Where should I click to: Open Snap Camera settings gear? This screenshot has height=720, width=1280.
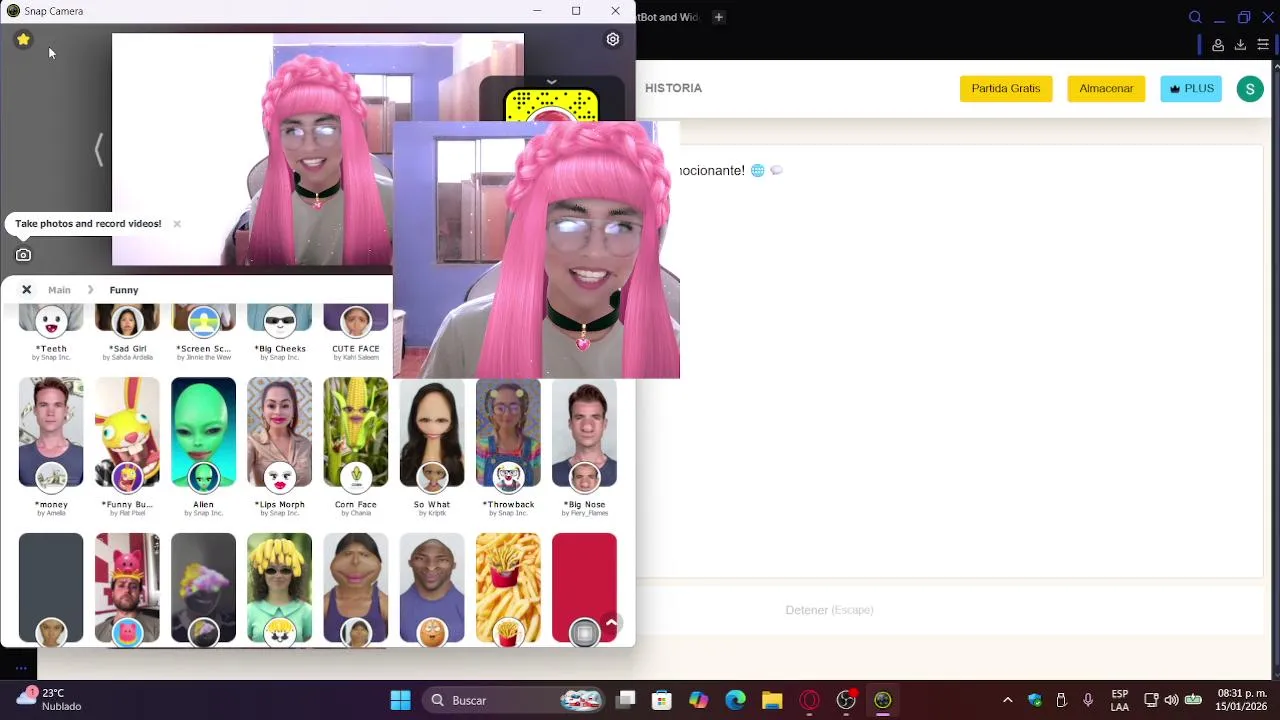coord(613,39)
